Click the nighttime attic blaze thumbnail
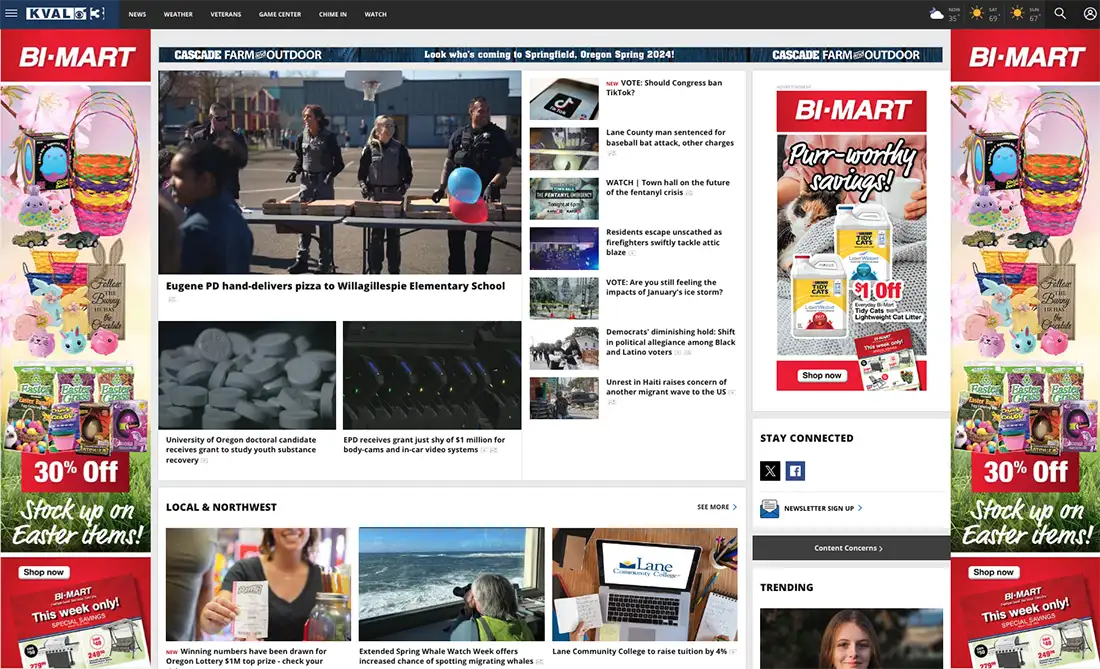This screenshot has height=669, width=1100. (564, 248)
